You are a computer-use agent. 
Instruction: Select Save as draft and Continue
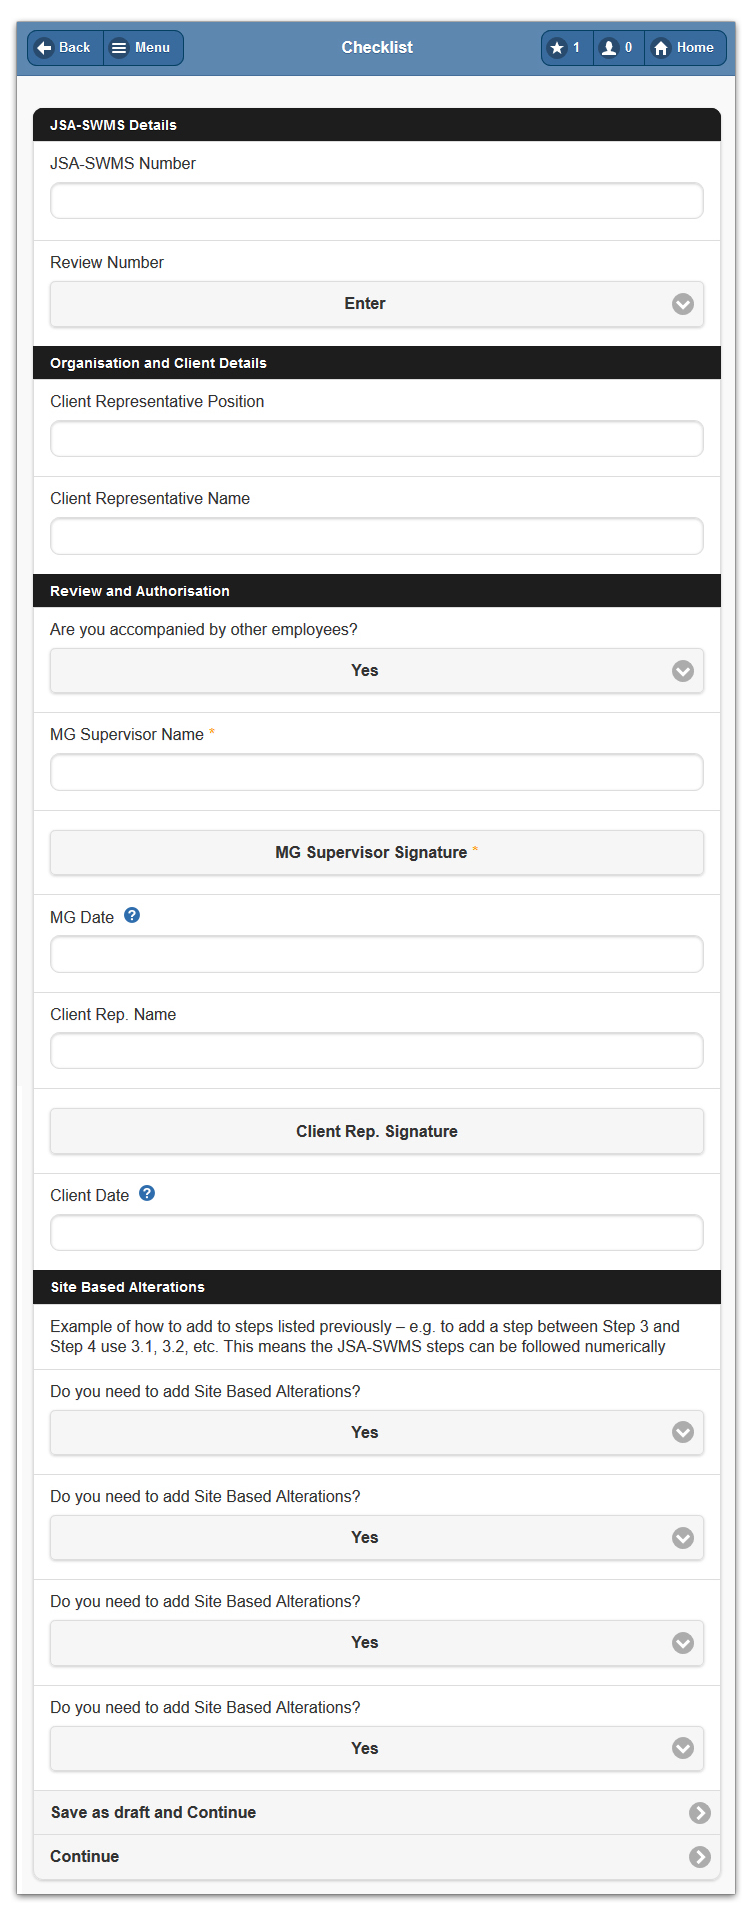tap(154, 1813)
